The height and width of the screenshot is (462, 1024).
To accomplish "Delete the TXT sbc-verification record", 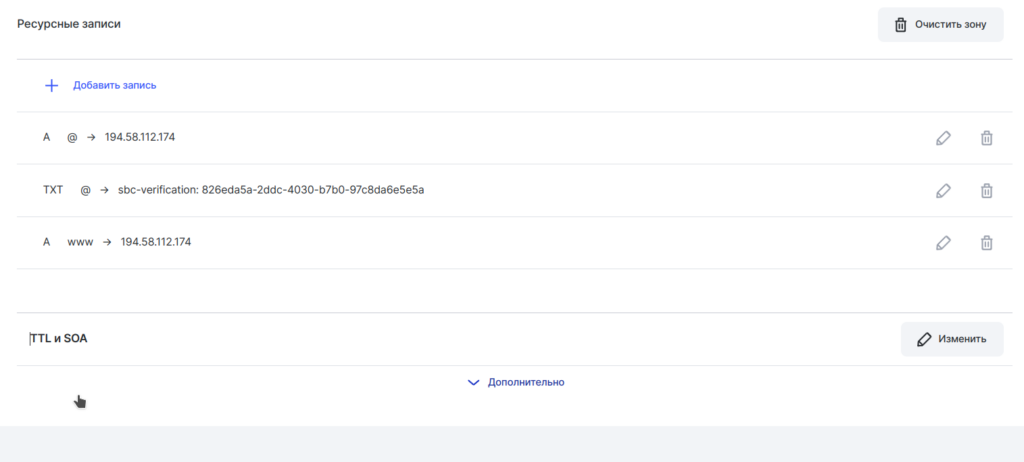I will click(986, 190).
